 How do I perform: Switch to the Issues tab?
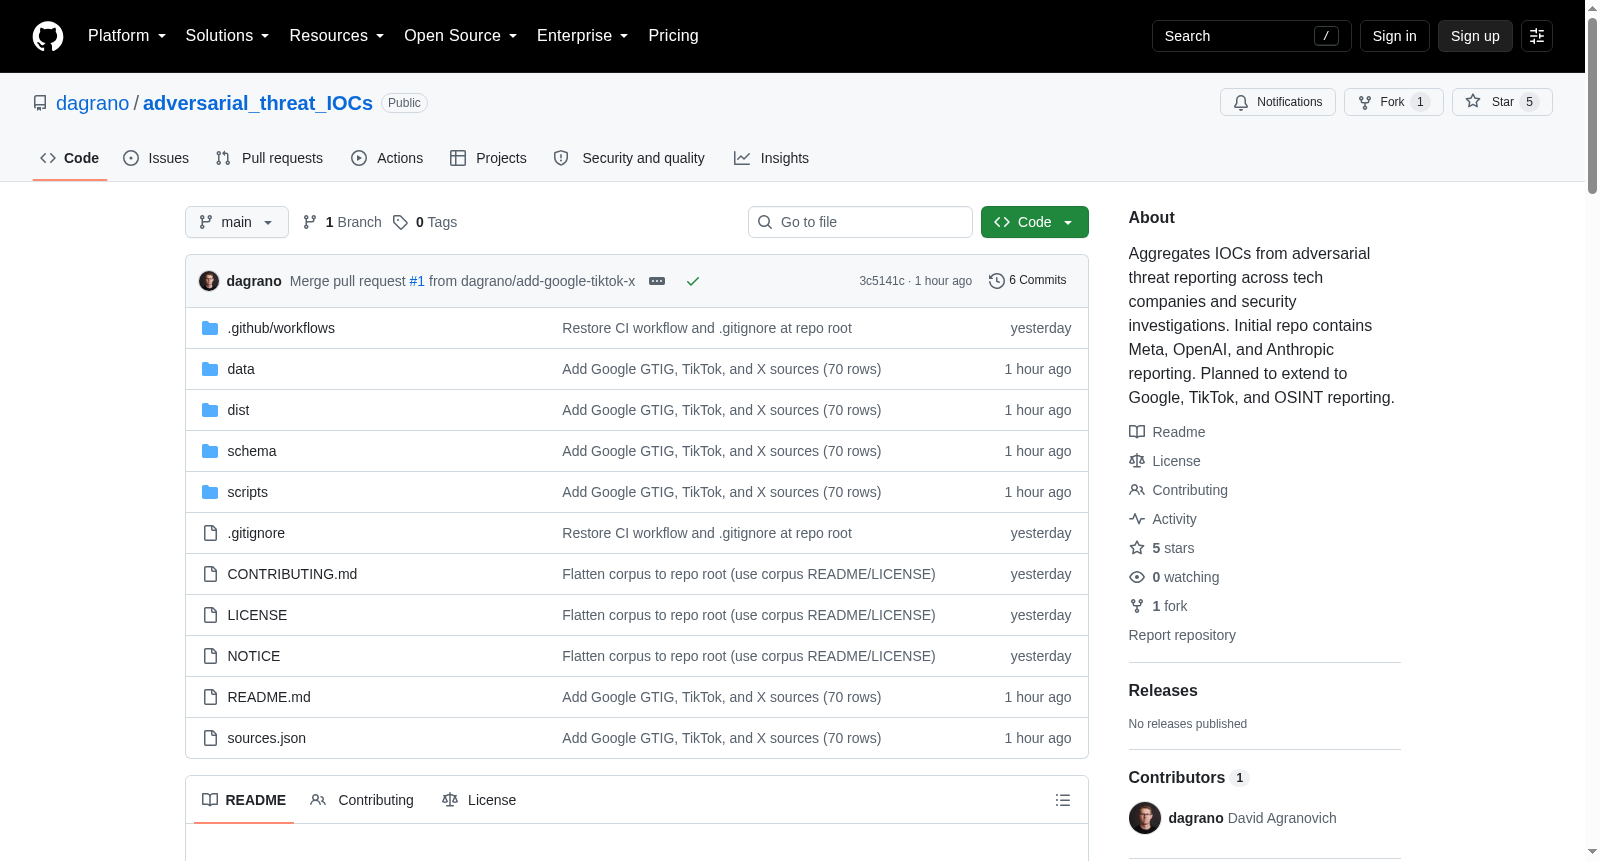(156, 158)
